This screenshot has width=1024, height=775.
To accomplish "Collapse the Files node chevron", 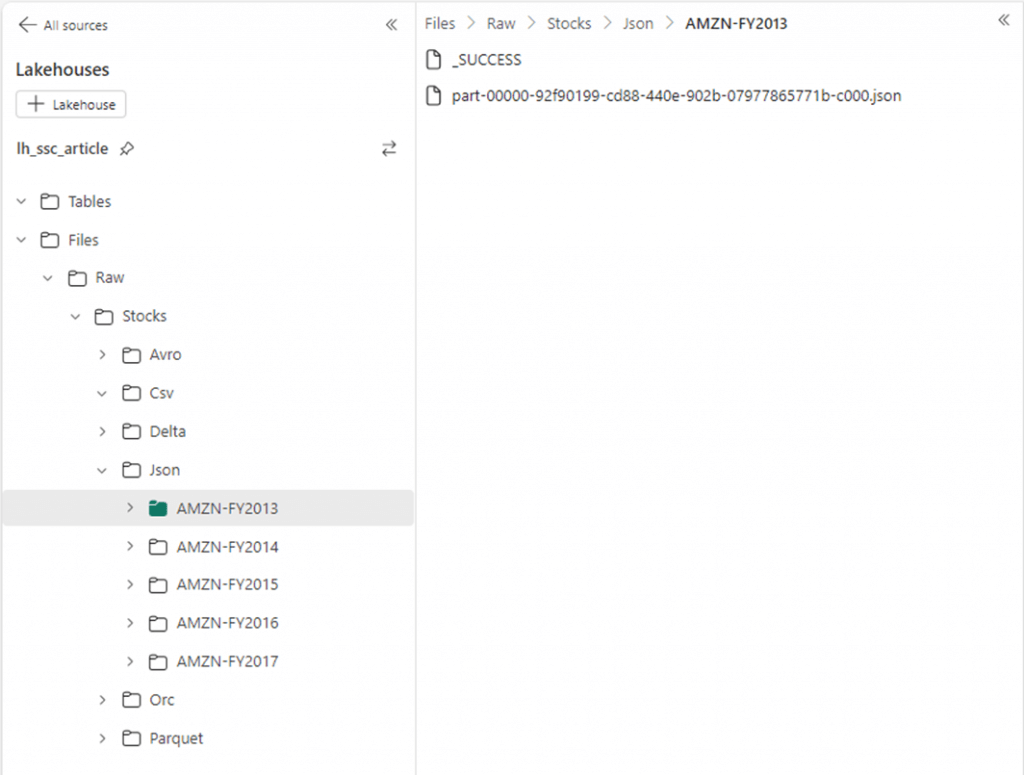I will coord(22,240).
